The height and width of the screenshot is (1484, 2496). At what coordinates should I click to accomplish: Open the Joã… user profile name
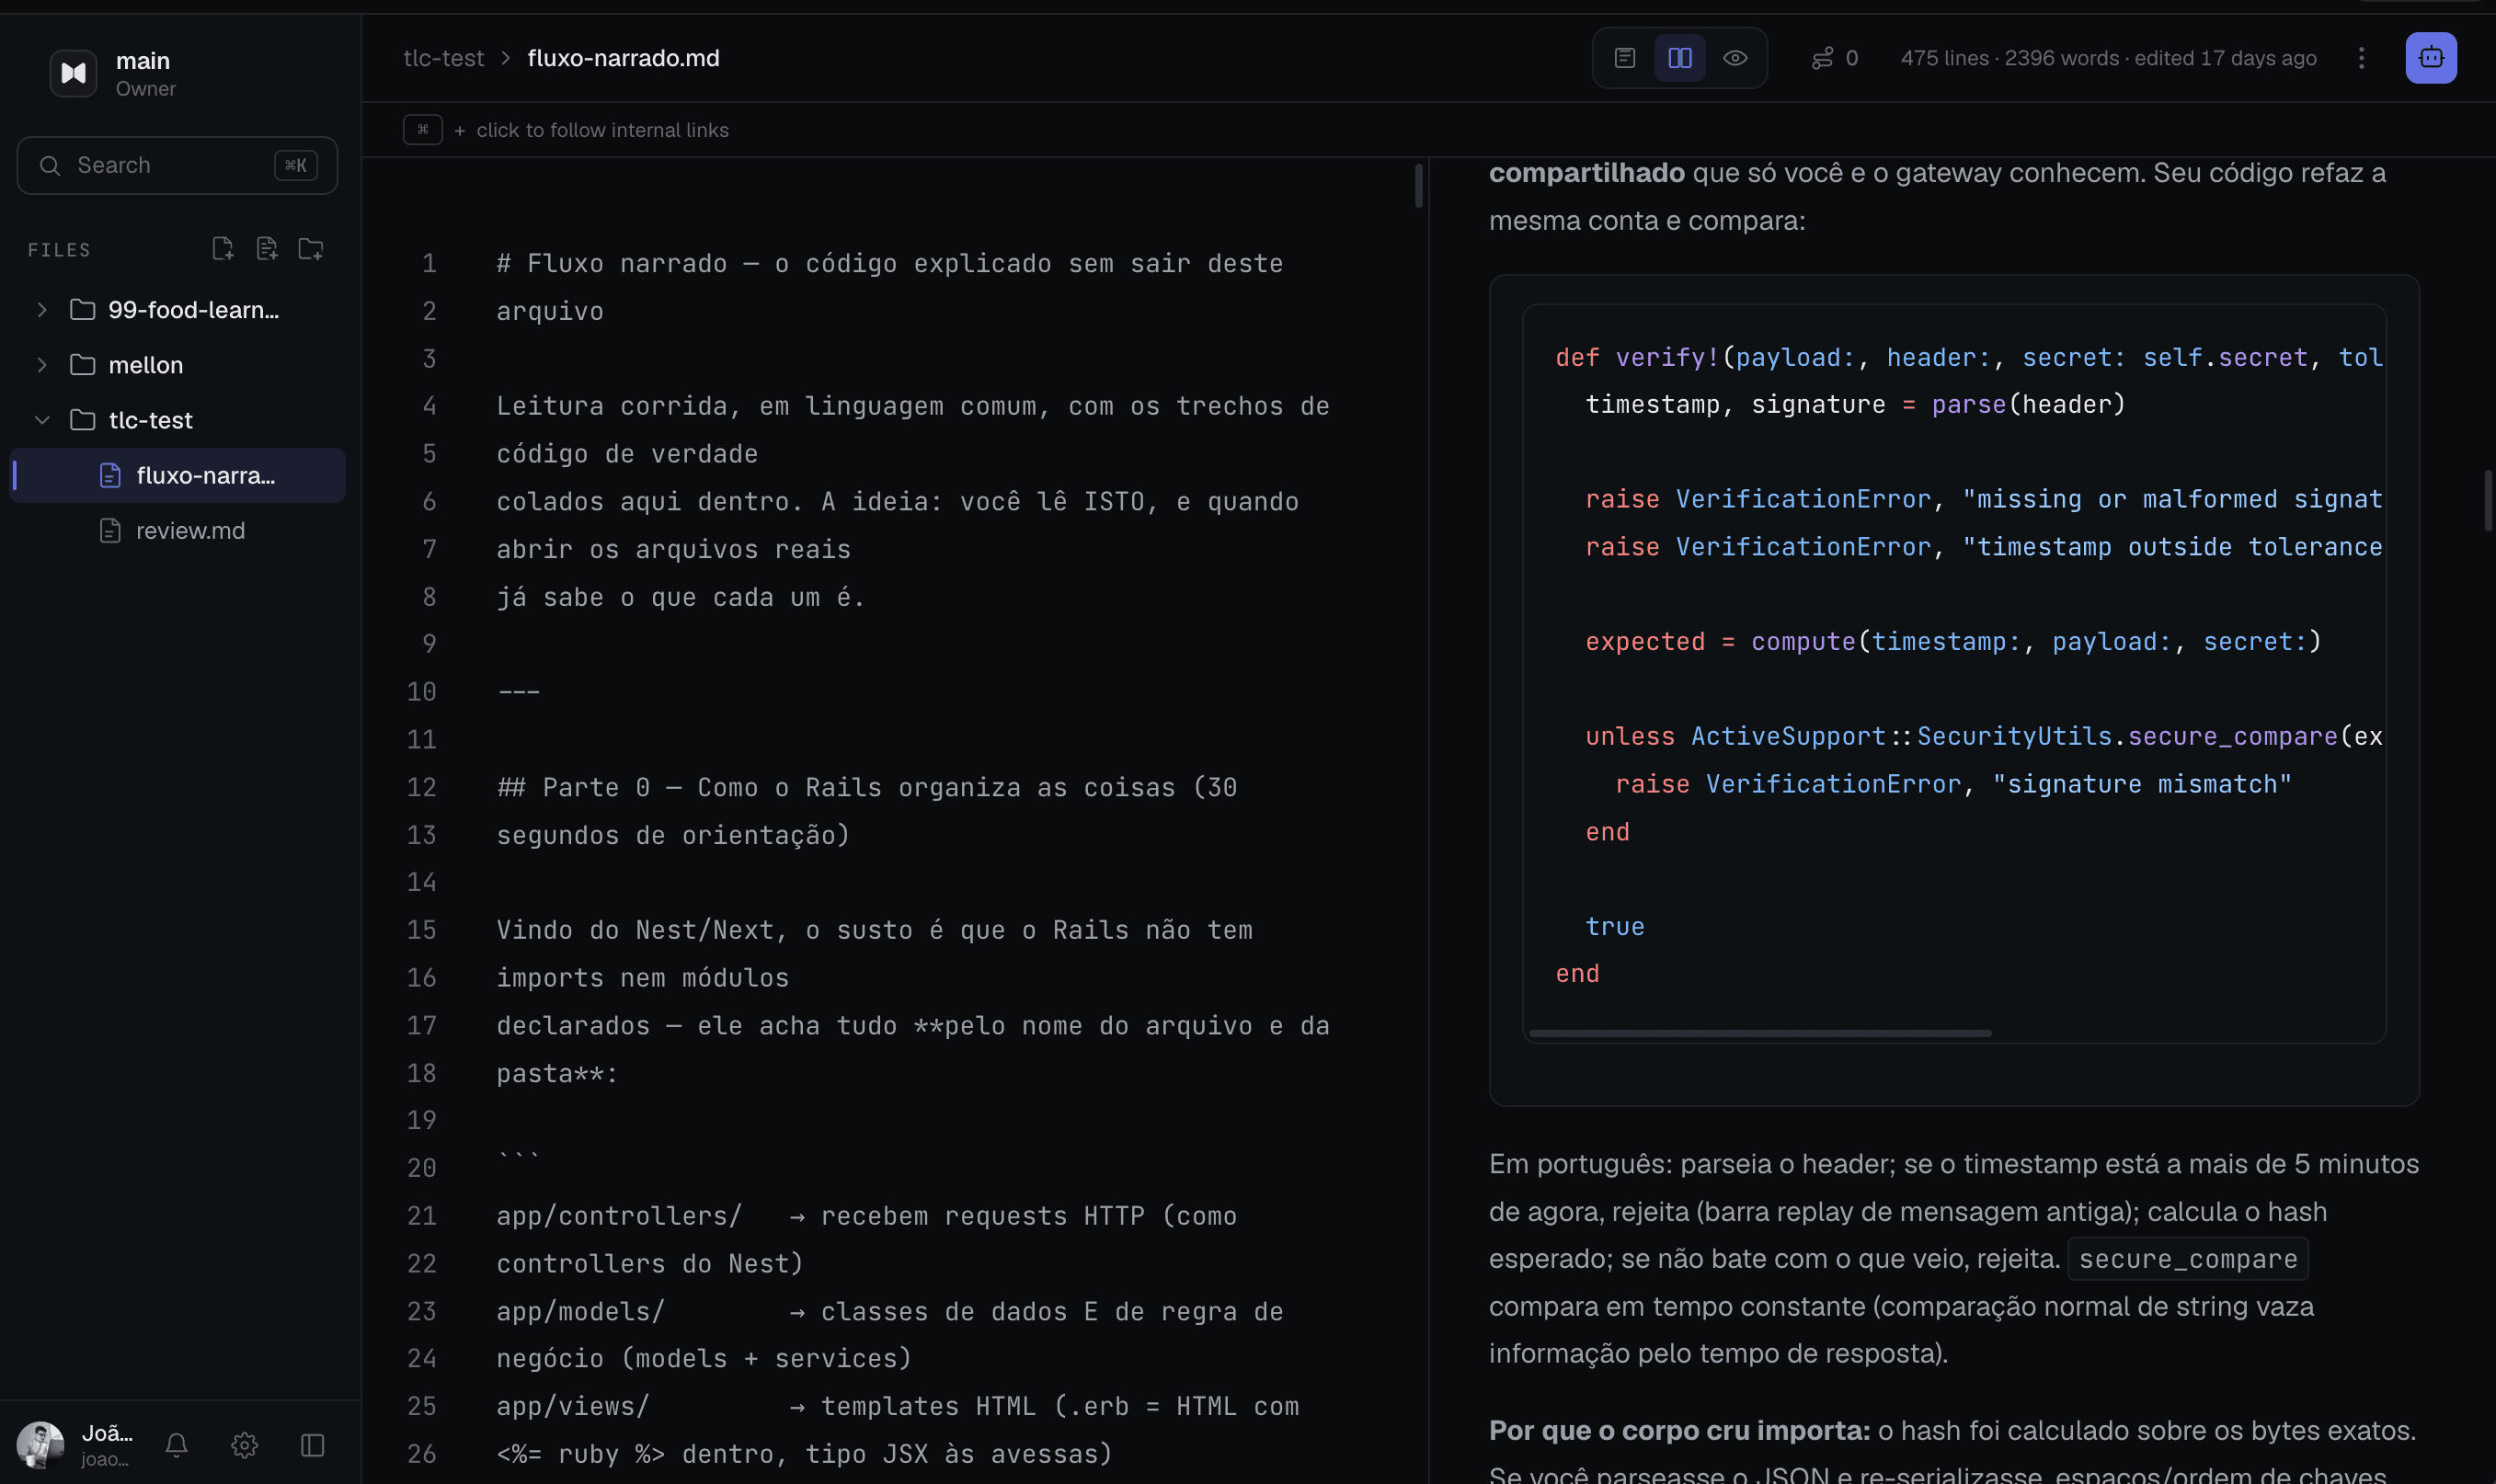(107, 1433)
